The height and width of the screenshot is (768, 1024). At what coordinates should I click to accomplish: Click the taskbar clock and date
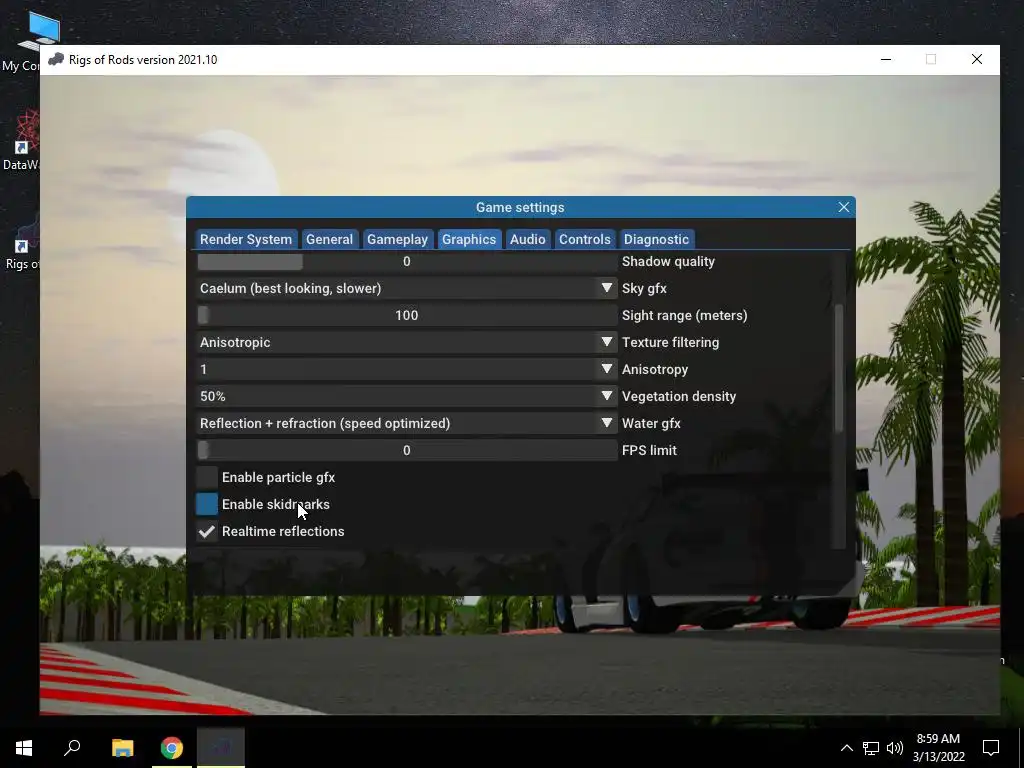pyautogui.click(x=938, y=748)
